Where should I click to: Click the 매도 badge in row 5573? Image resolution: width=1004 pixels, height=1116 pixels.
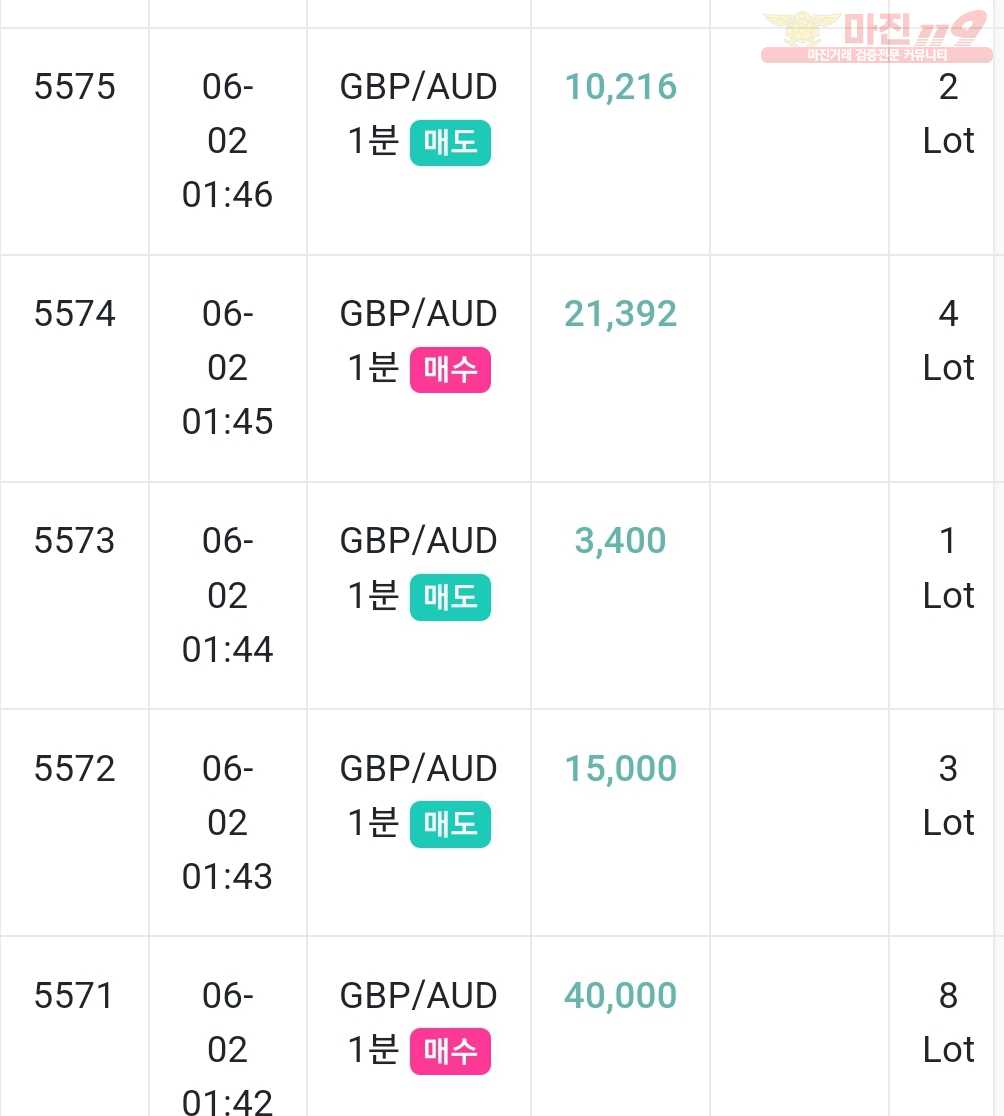pos(450,596)
